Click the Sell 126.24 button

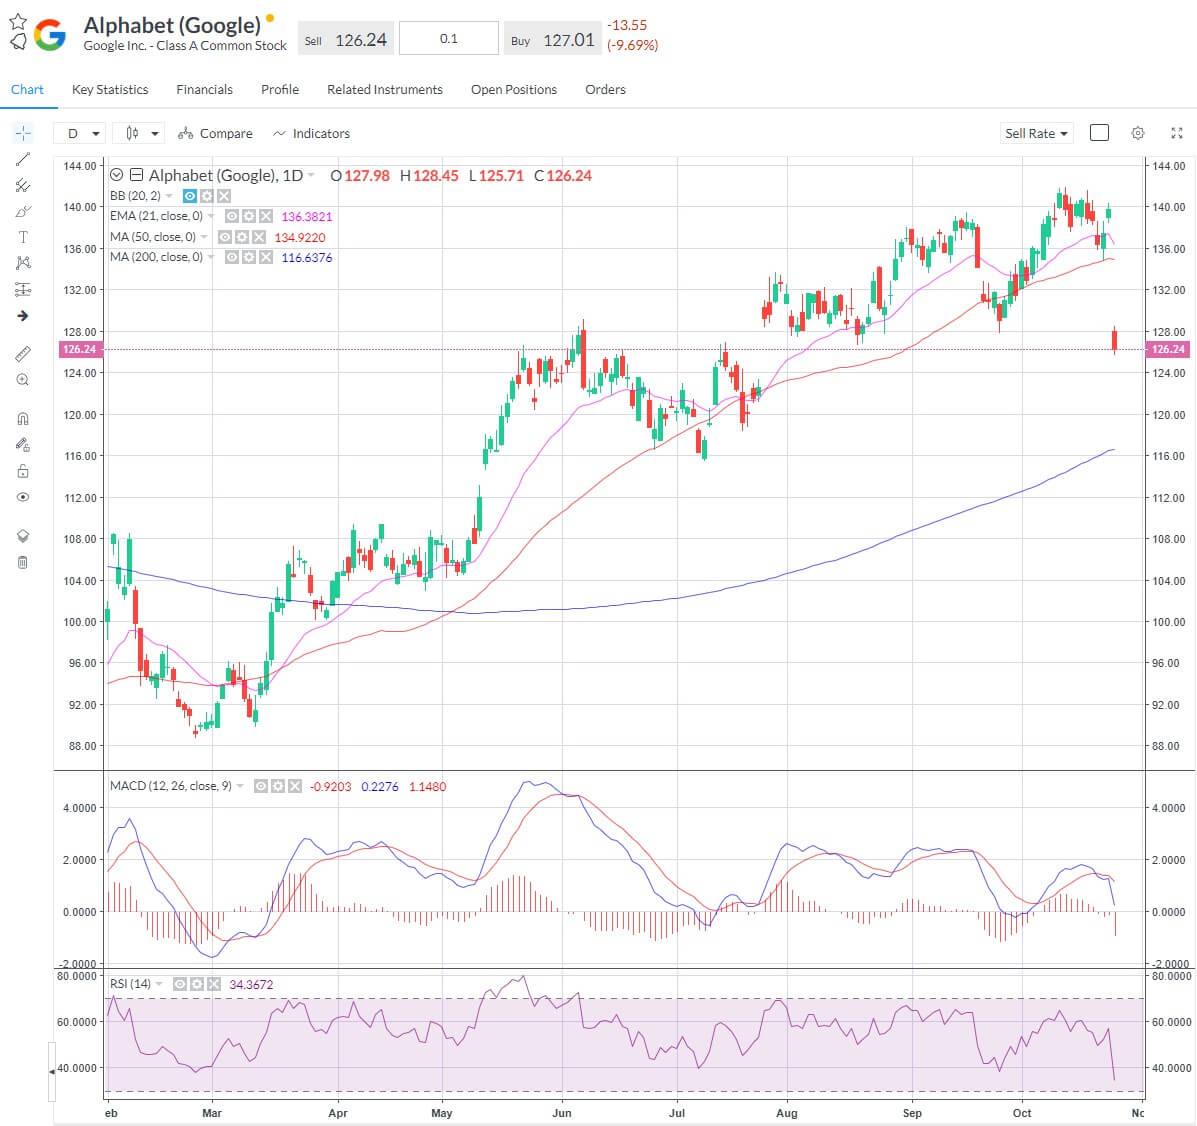(346, 40)
